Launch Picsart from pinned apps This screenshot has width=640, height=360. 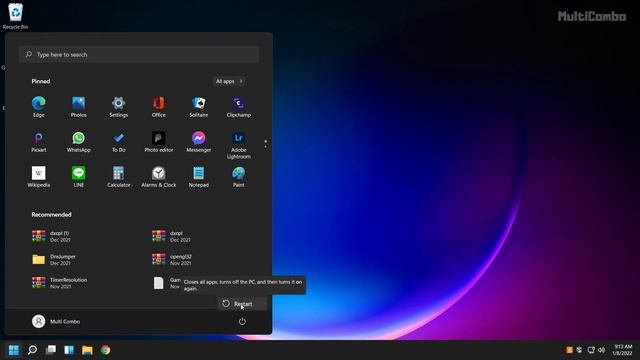tap(39, 142)
